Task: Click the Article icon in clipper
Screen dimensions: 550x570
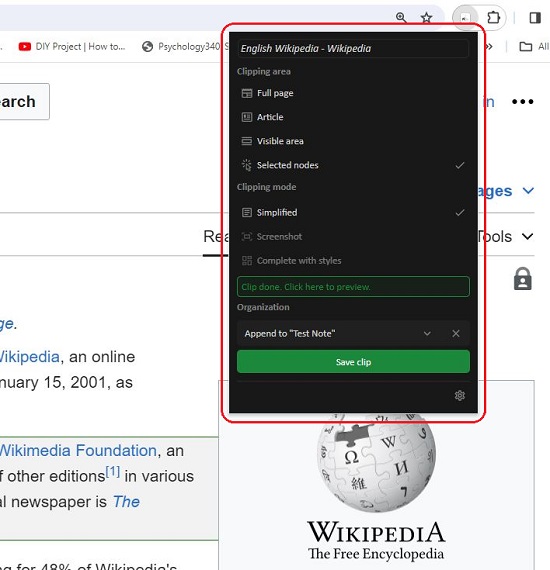Action: [x=247, y=117]
